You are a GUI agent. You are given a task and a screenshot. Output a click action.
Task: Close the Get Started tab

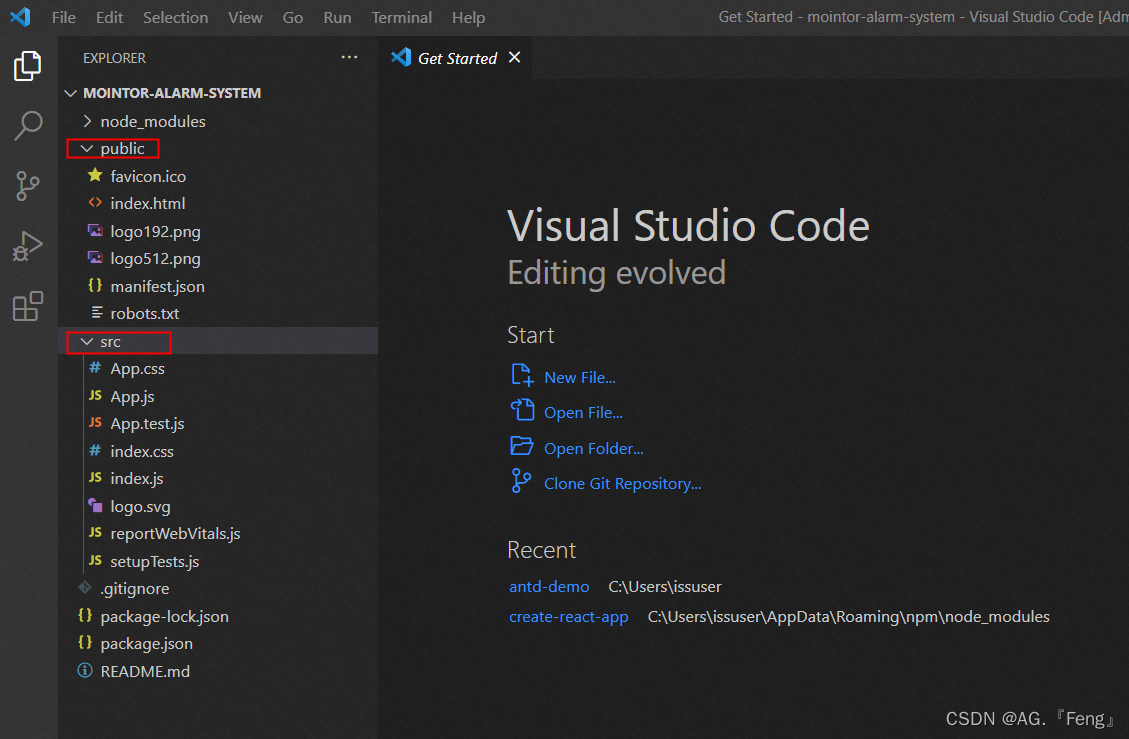(x=515, y=58)
